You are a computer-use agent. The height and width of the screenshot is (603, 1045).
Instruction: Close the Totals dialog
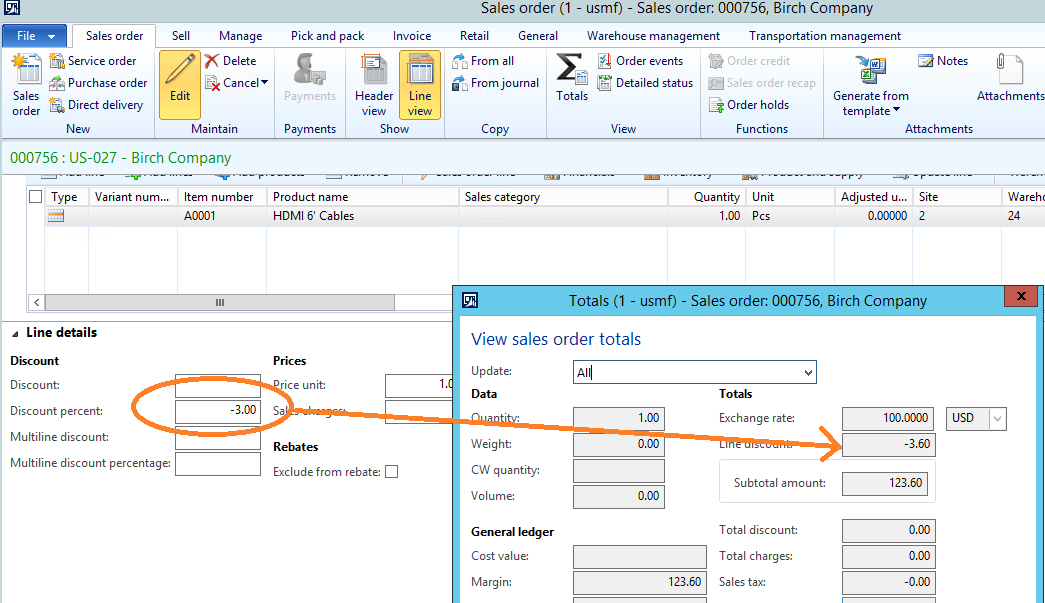point(1021,297)
